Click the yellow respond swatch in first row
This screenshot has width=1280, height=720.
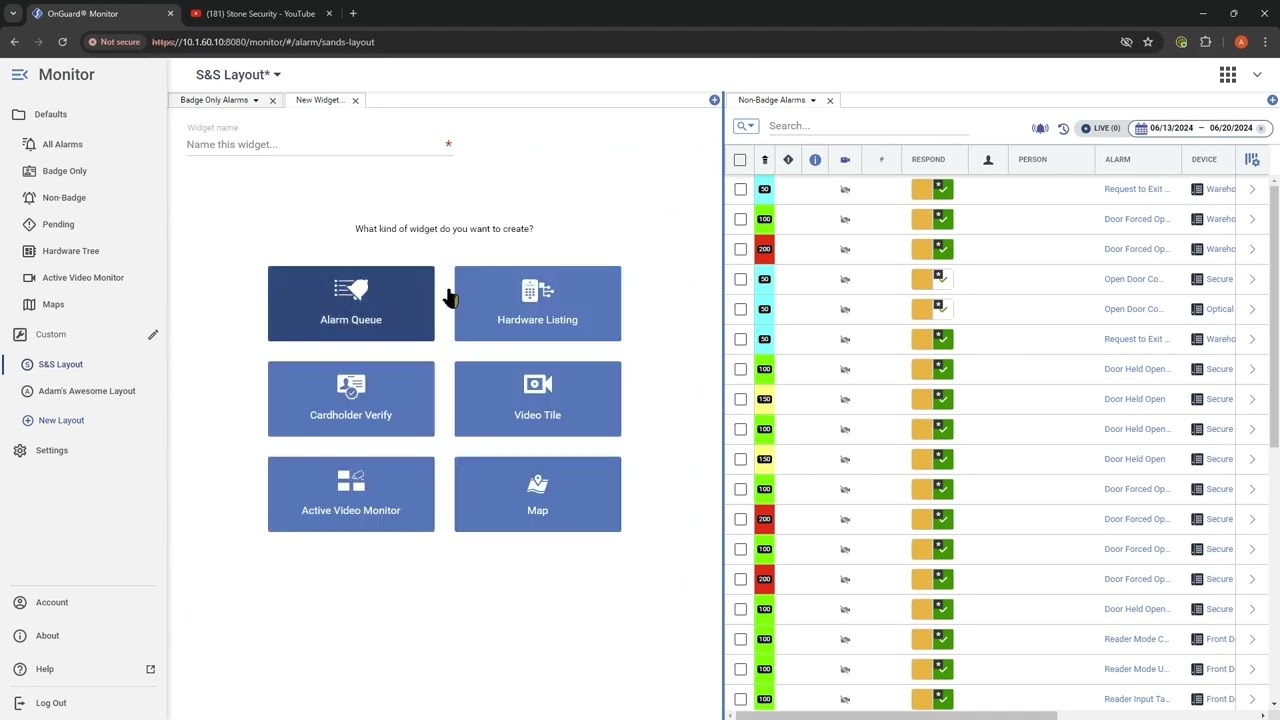(x=922, y=189)
